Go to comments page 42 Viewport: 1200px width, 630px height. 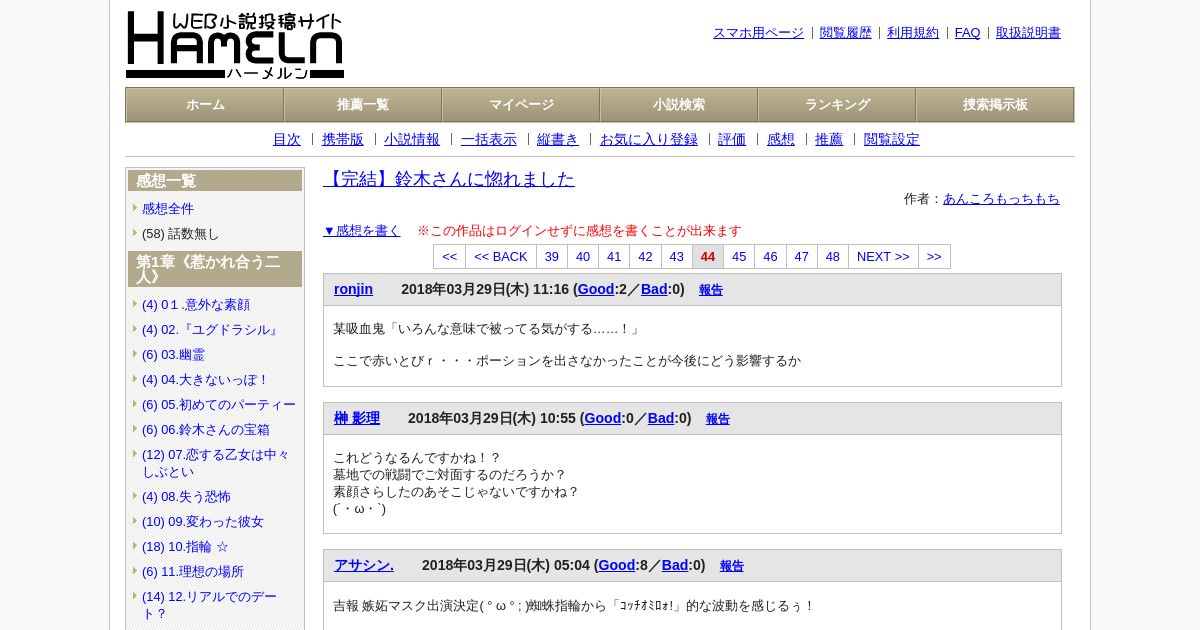646,257
